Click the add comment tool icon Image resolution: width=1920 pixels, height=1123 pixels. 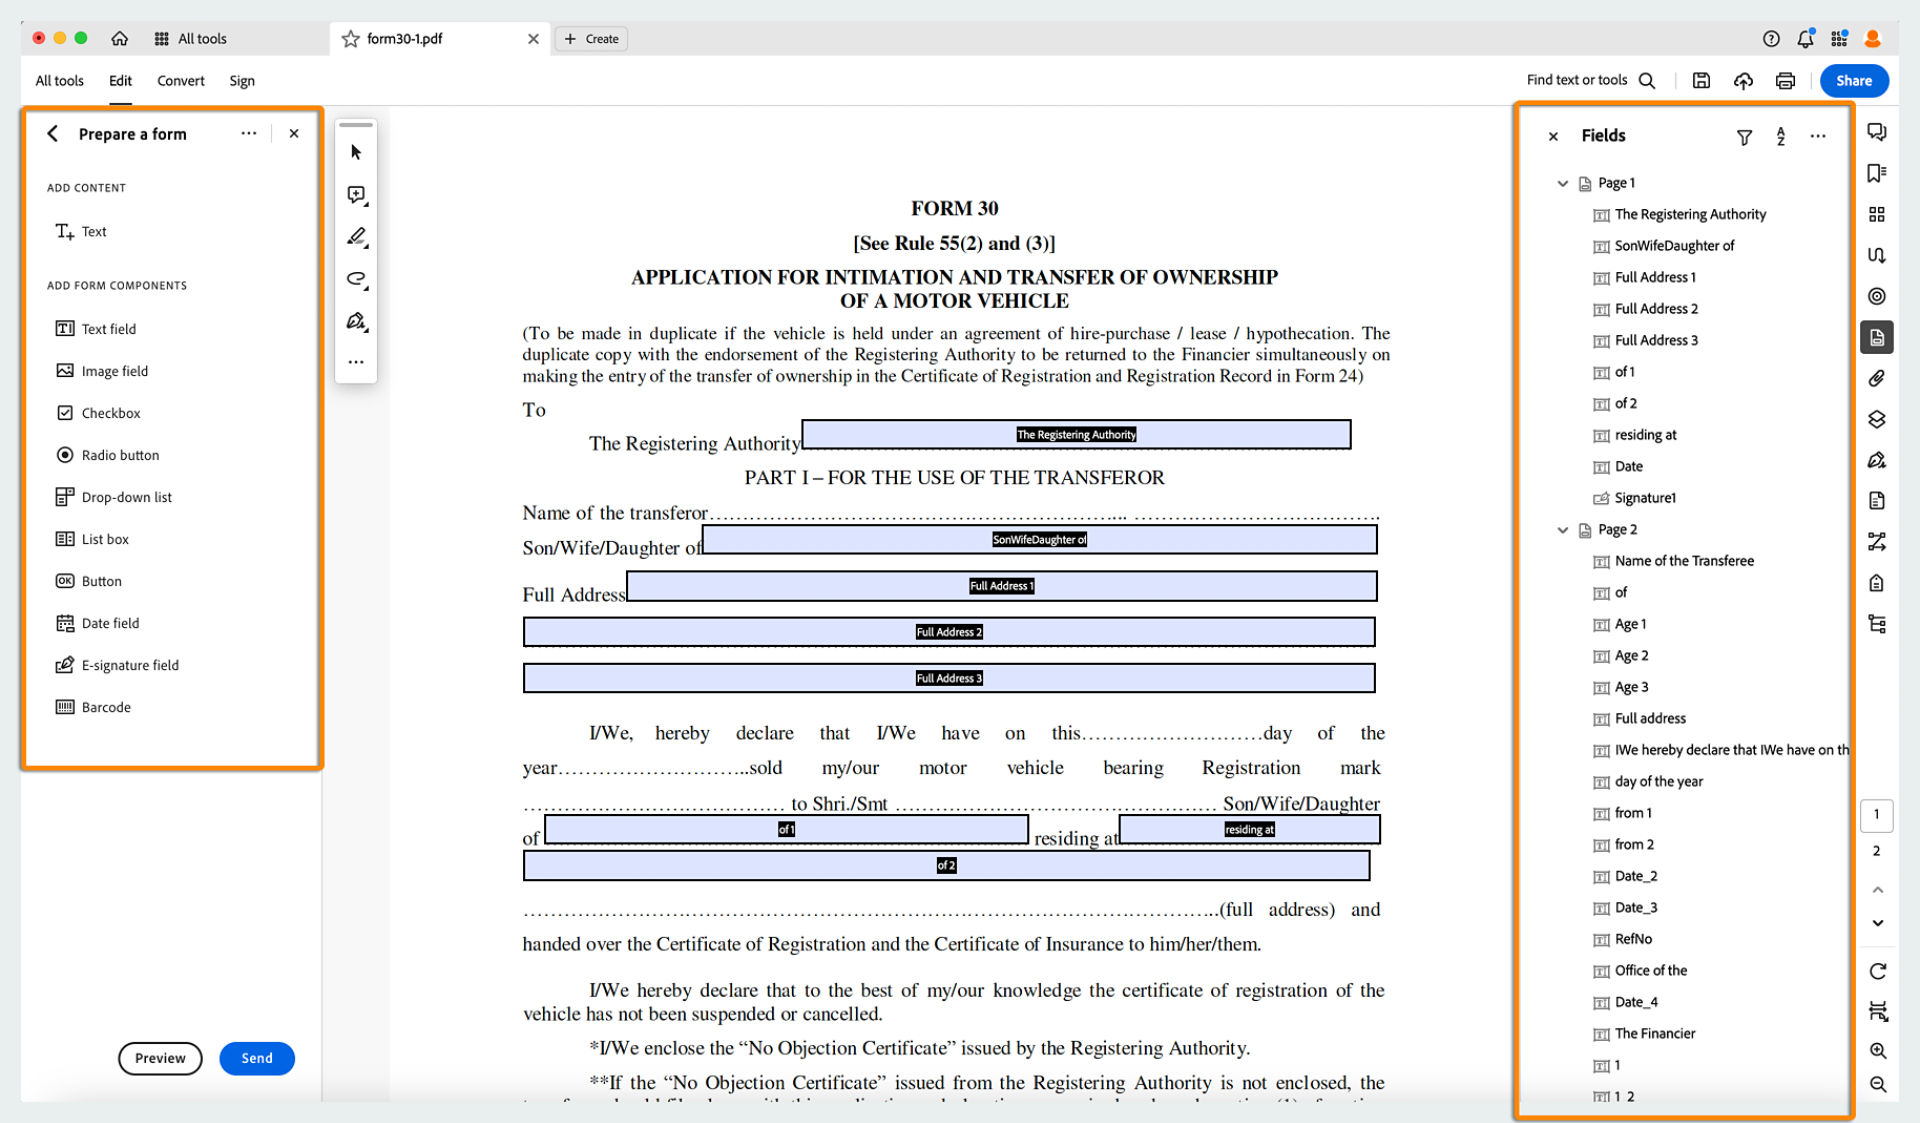(356, 195)
